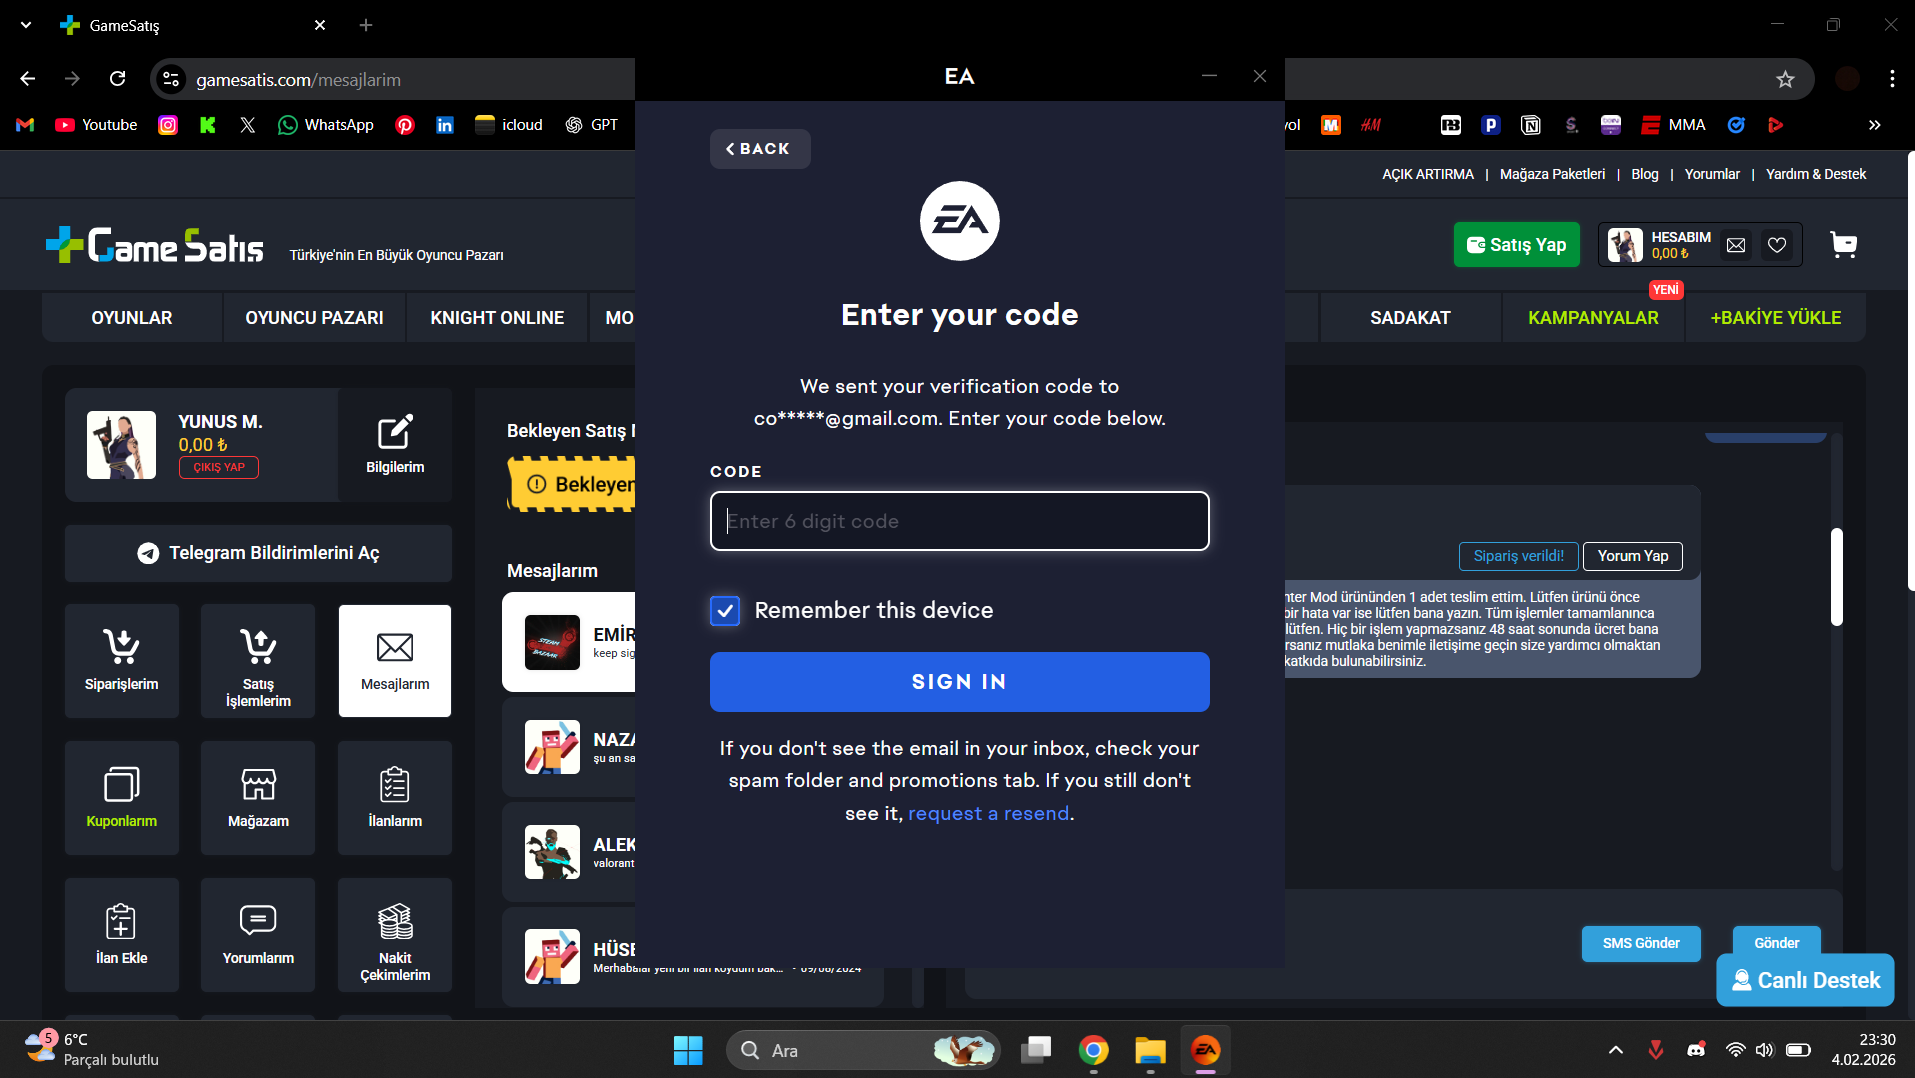Go back to the previous page in Chrome
The width and height of the screenshot is (1915, 1078).
pyautogui.click(x=28, y=79)
